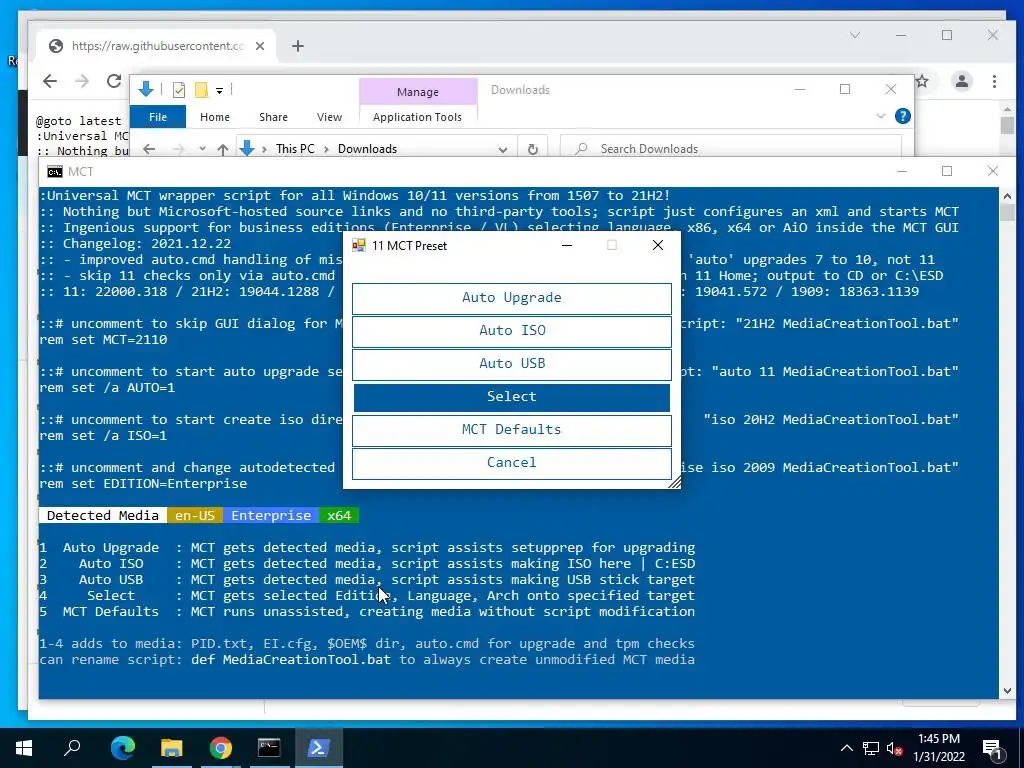The height and width of the screenshot is (768, 1024).
Task: Click This PC in Explorer address bar
Action: tap(295, 149)
